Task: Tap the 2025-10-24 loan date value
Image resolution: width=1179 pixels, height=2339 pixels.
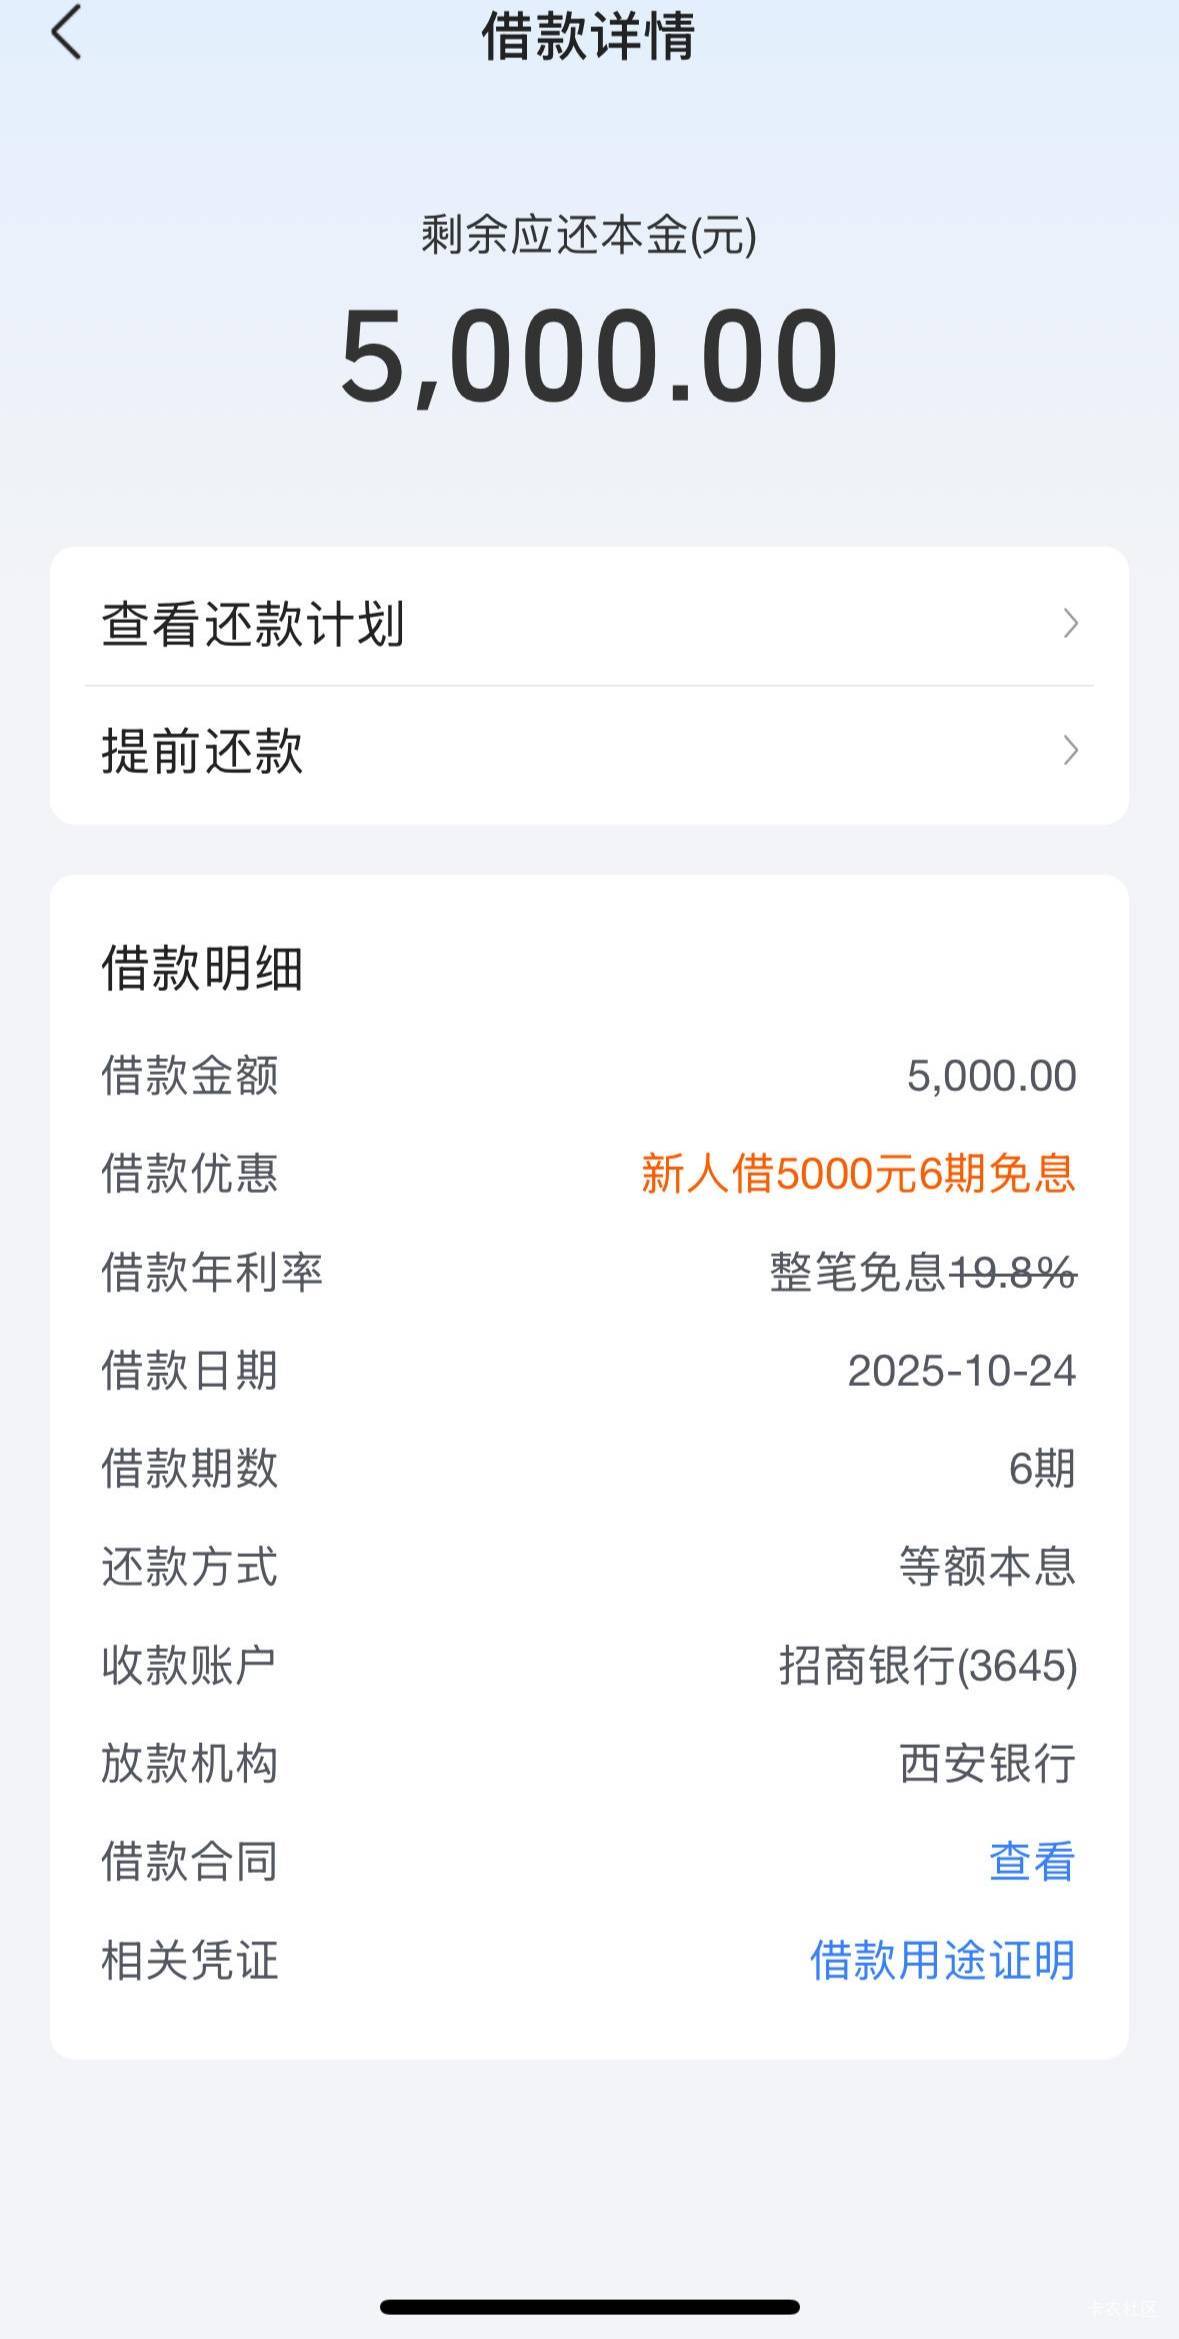Action: 961,1371
